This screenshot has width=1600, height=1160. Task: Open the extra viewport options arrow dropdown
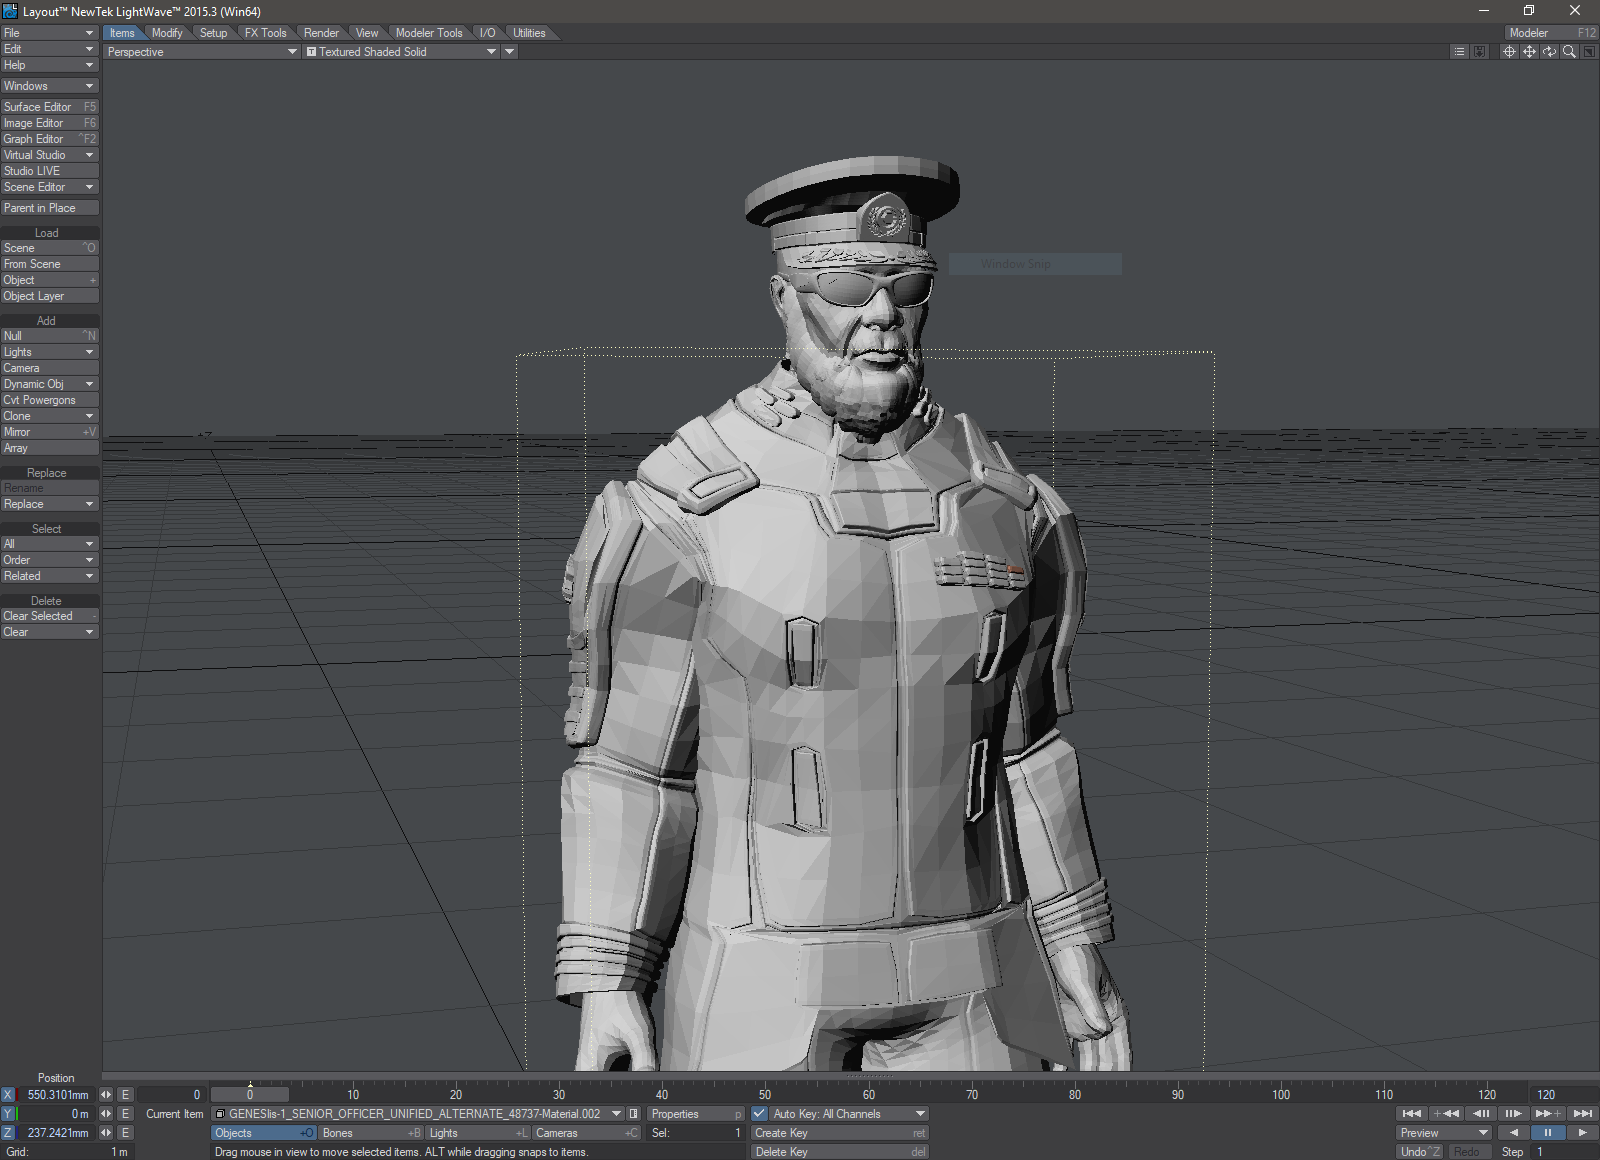click(510, 52)
